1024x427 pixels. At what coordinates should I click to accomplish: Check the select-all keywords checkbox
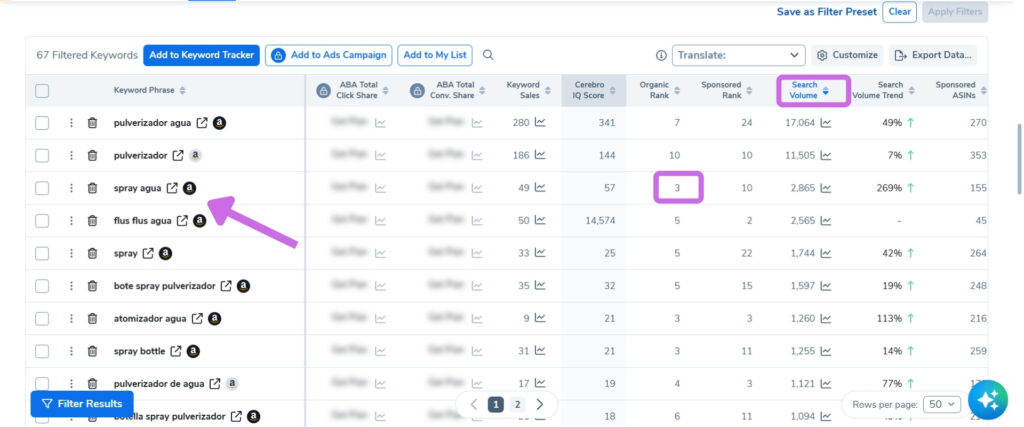point(42,91)
